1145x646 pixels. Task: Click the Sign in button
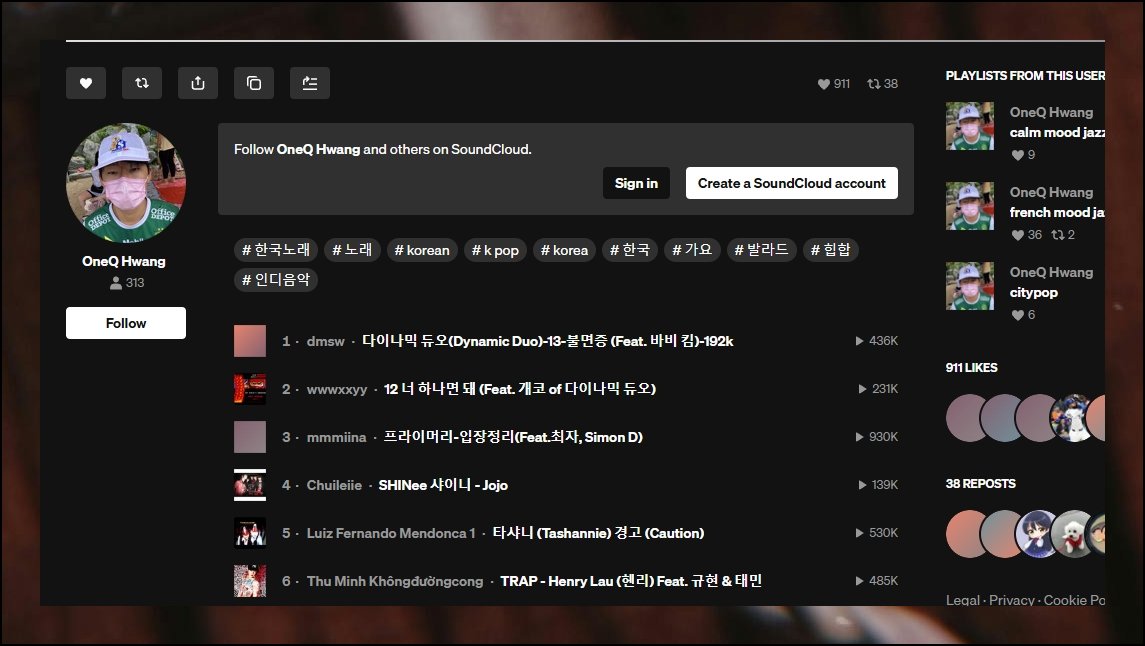(x=636, y=183)
